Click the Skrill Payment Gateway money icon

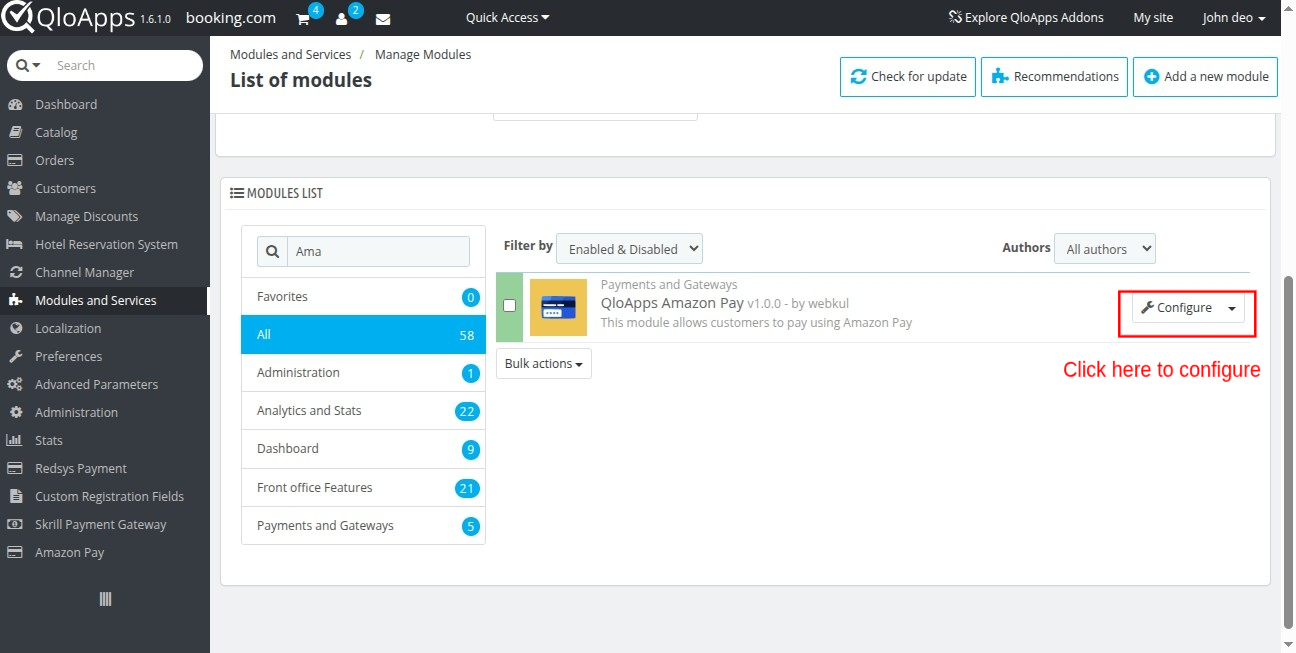(x=15, y=524)
